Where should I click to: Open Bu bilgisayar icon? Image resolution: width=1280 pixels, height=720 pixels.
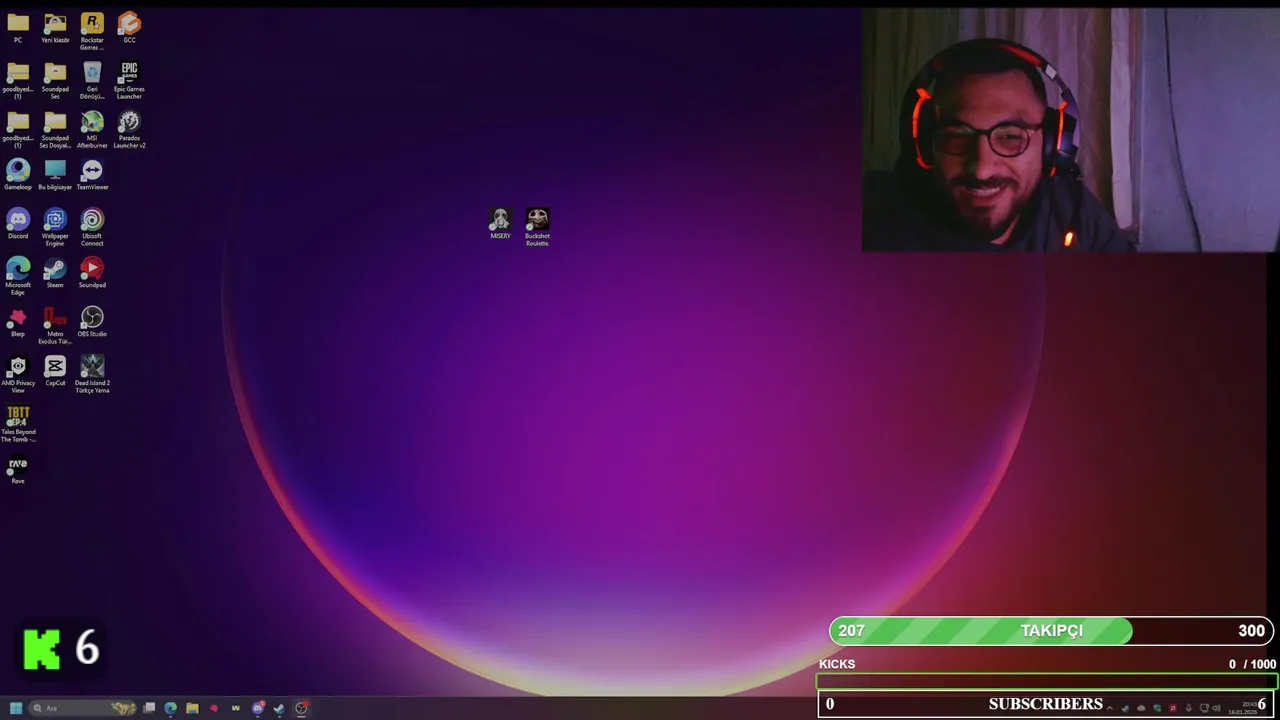click(x=55, y=174)
